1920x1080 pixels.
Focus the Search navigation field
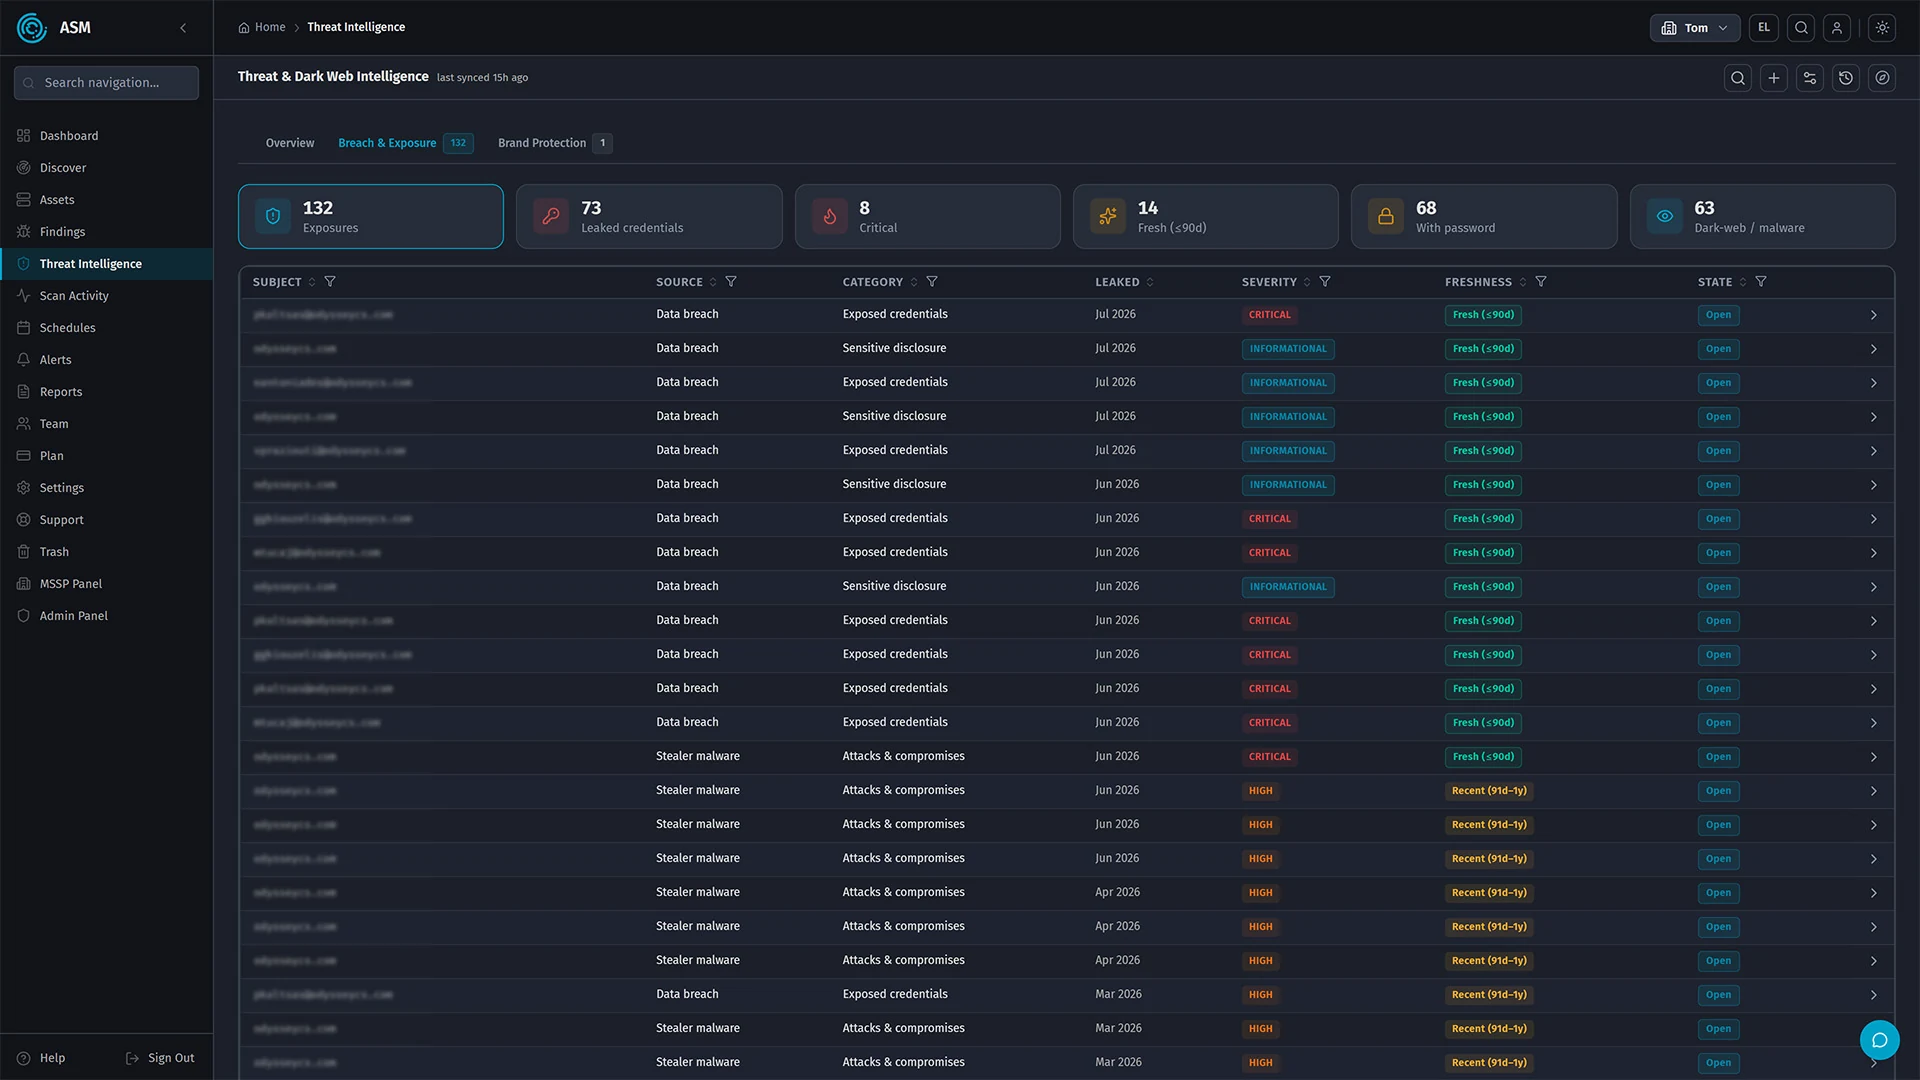106,83
